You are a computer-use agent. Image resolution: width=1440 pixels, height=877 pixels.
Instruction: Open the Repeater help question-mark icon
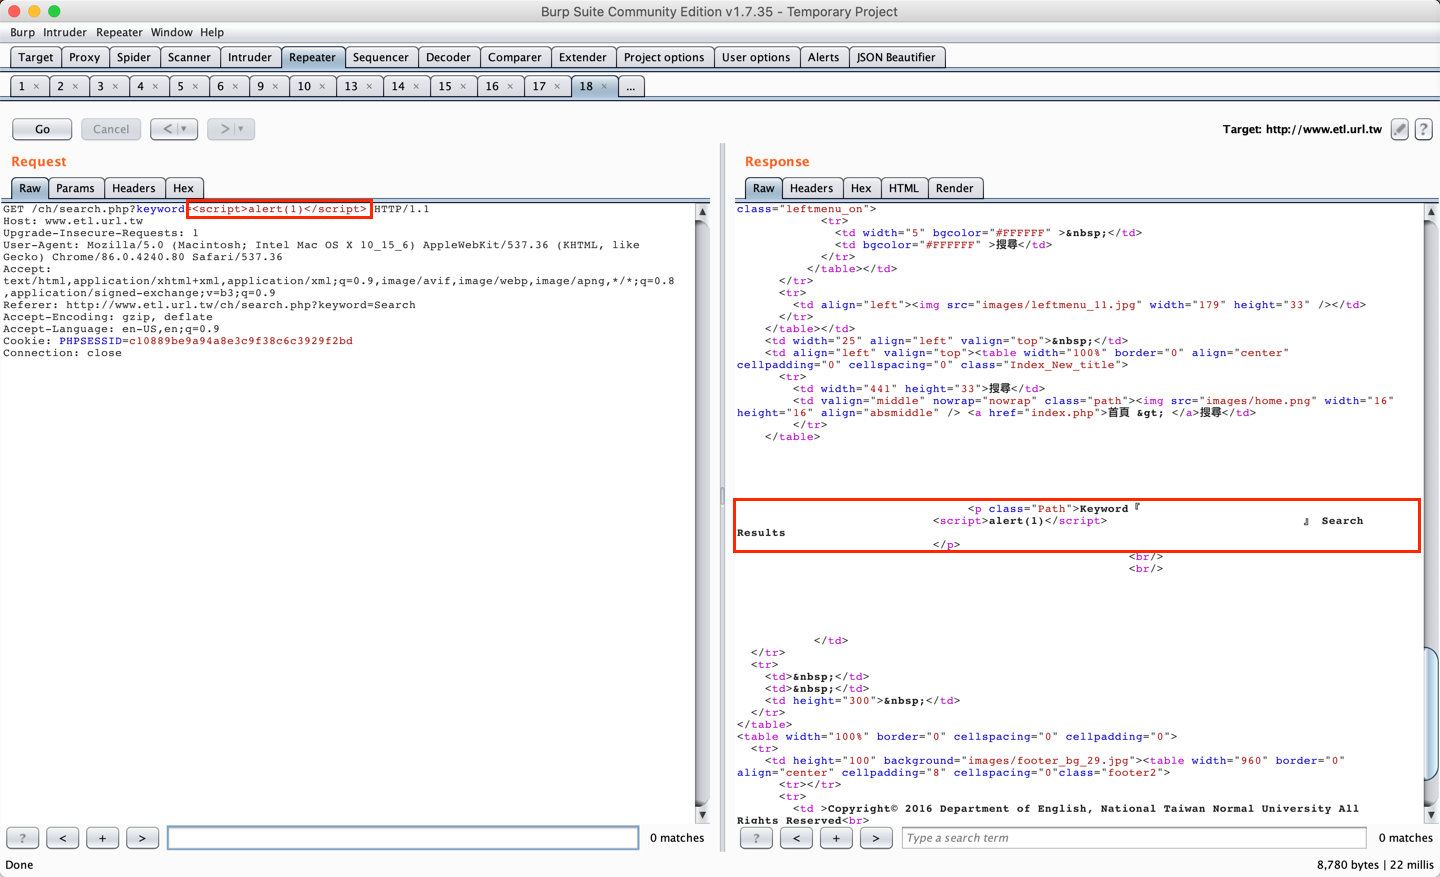click(1423, 129)
